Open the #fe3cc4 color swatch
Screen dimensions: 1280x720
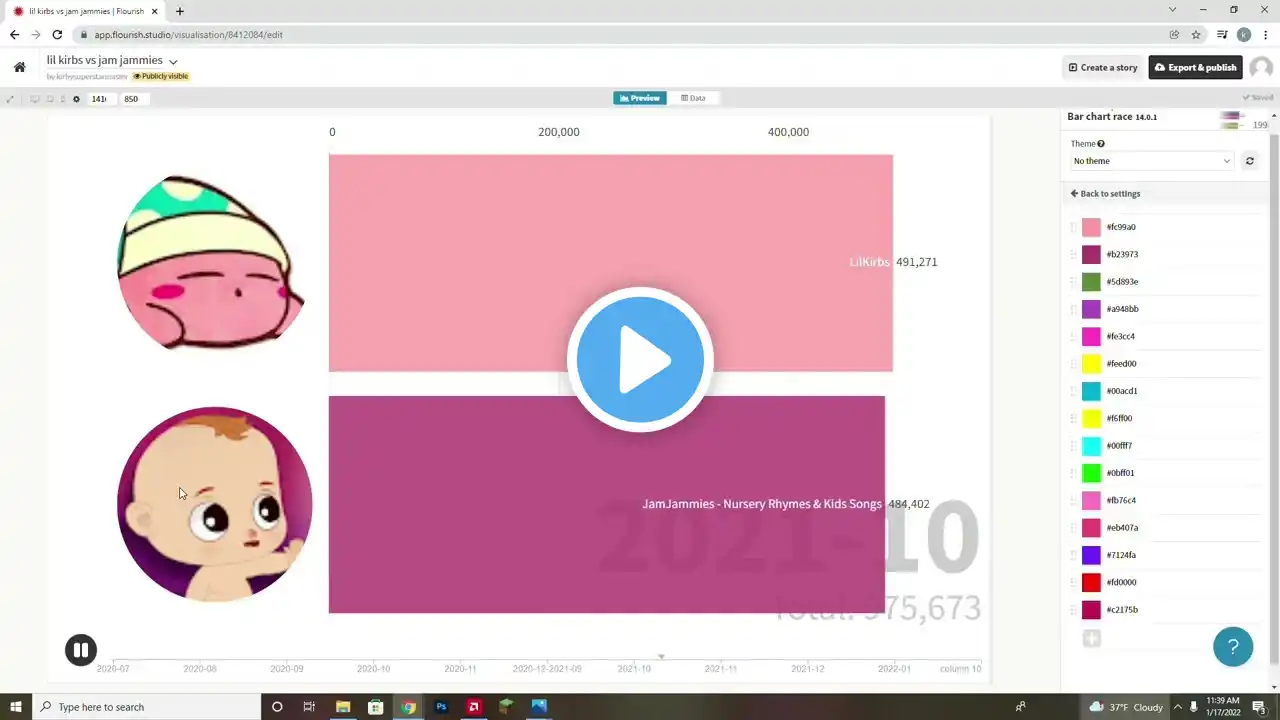click(1091, 336)
